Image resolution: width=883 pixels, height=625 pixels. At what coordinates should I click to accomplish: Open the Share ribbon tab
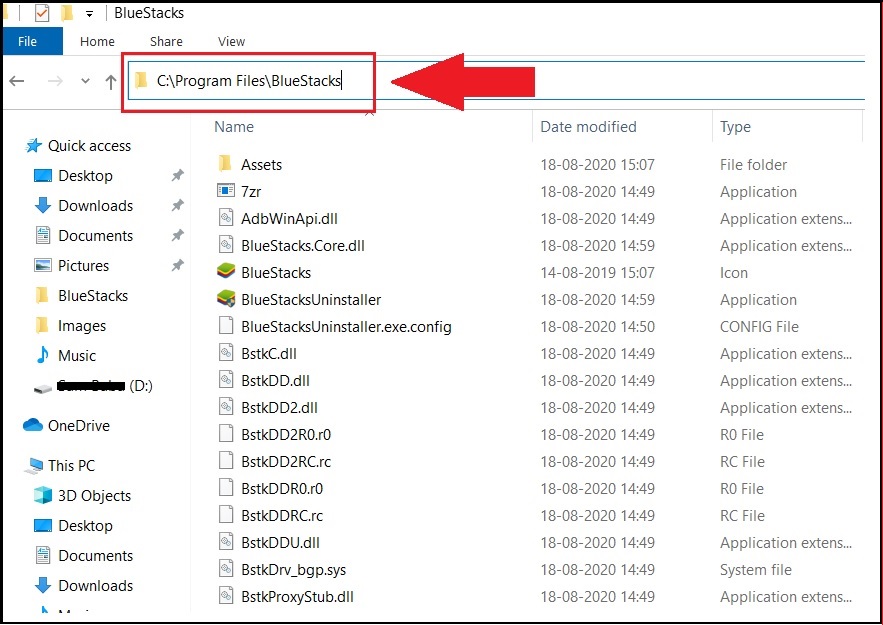(166, 42)
